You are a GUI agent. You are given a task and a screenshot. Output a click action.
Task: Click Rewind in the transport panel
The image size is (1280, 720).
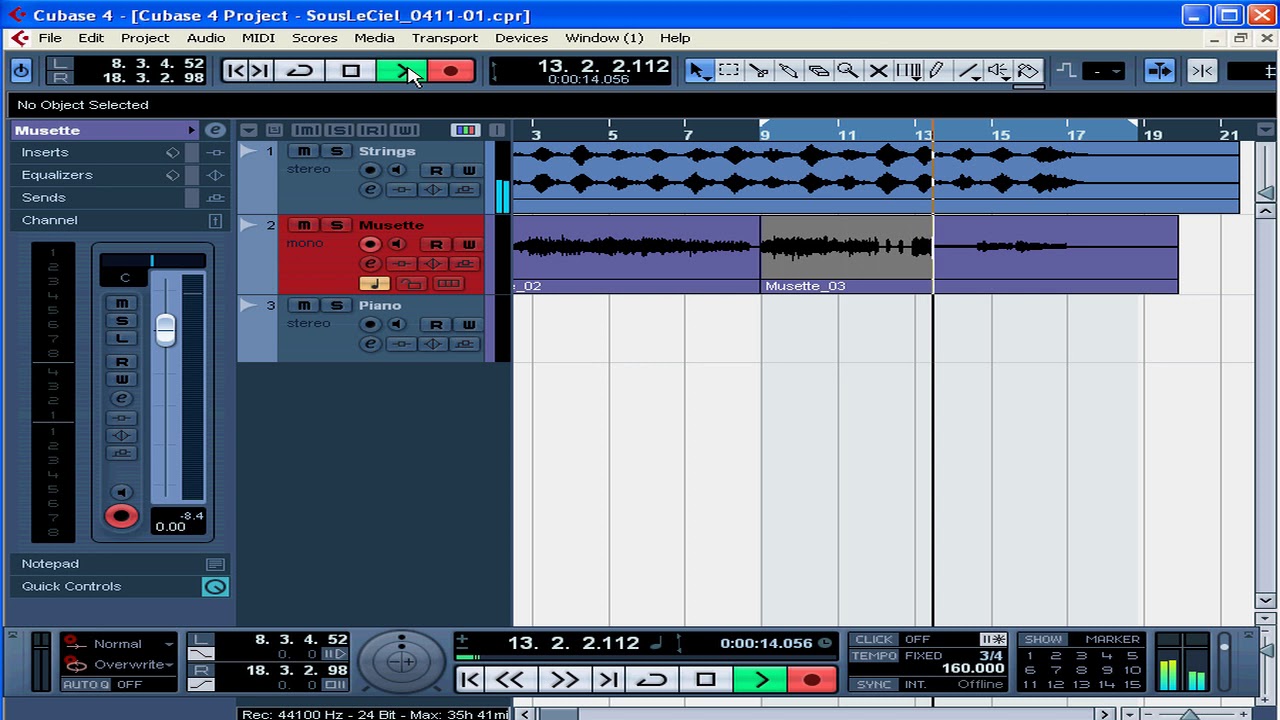coord(510,680)
